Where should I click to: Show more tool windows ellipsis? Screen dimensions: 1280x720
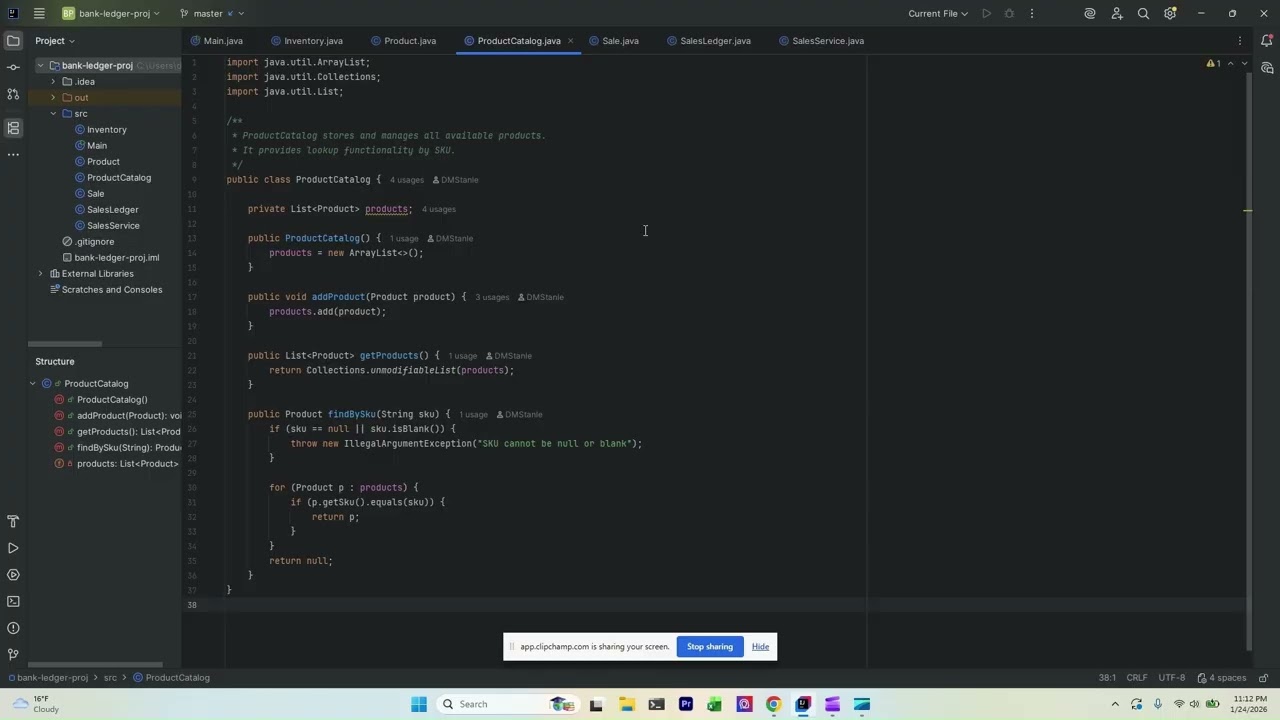click(x=13, y=155)
